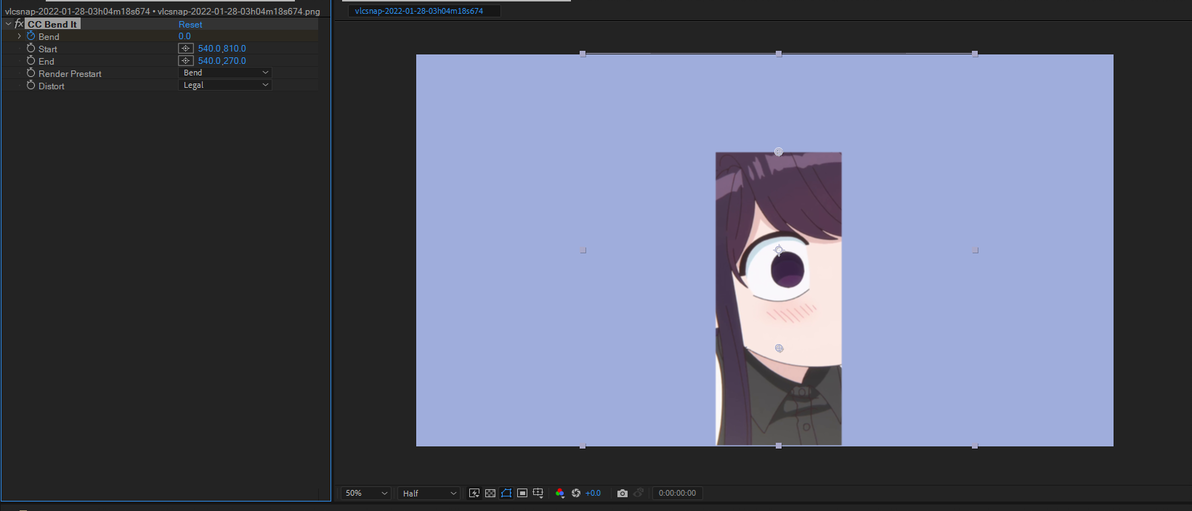Click the top-left layer transform handle
Viewport: 1192px width, 511px height.
[x=583, y=54]
